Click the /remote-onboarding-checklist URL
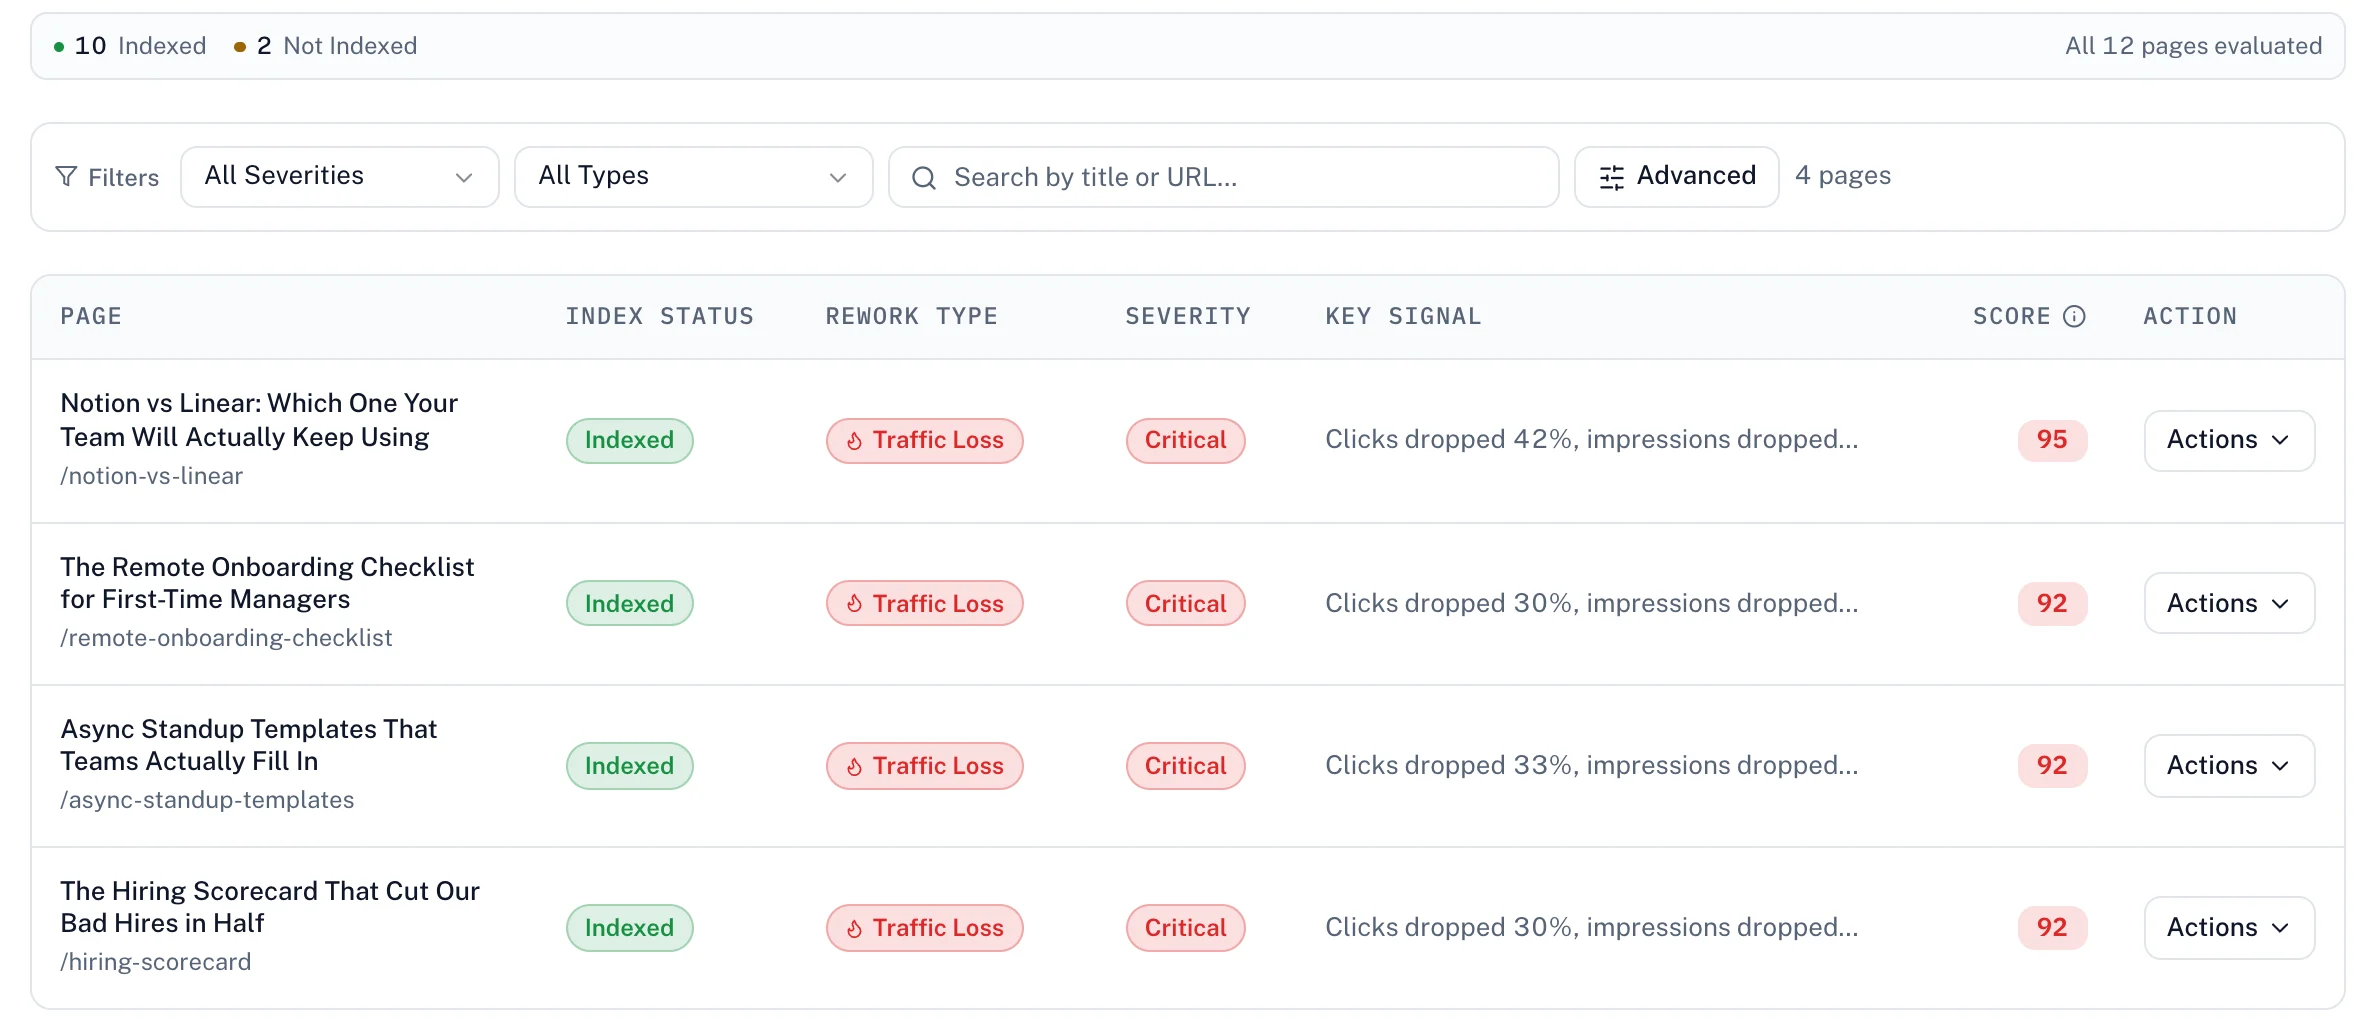This screenshot has width=2376, height=1028. point(226,638)
